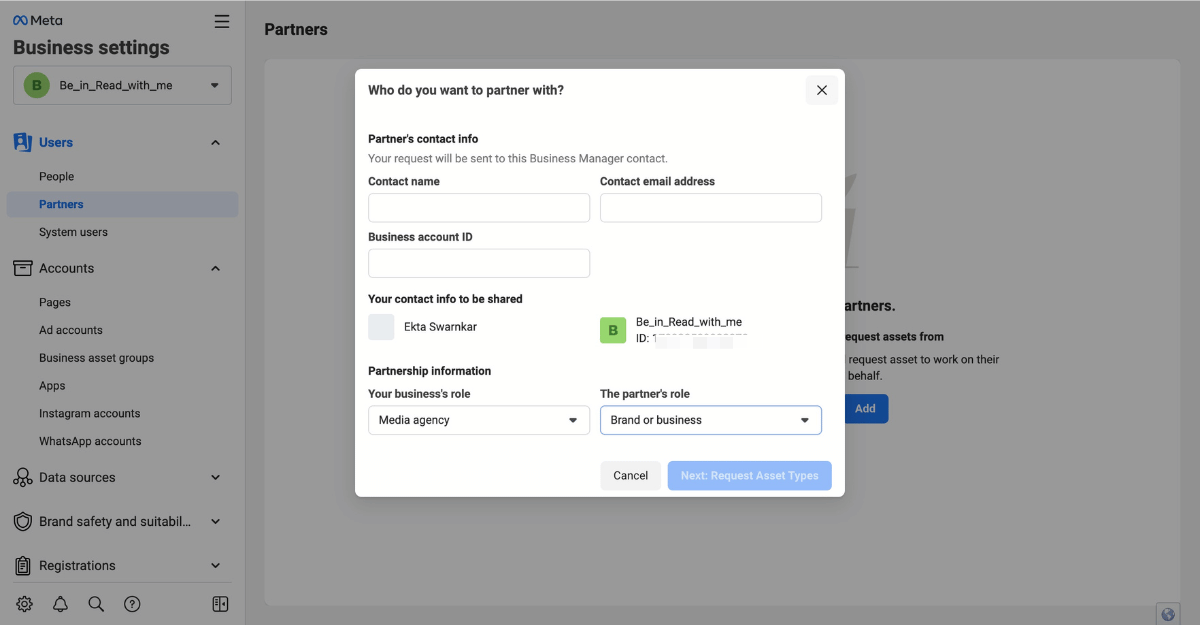Screen dimensions: 1200x625
Task: Click the hamburger menu icon
Action: click(x=221, y=20)
